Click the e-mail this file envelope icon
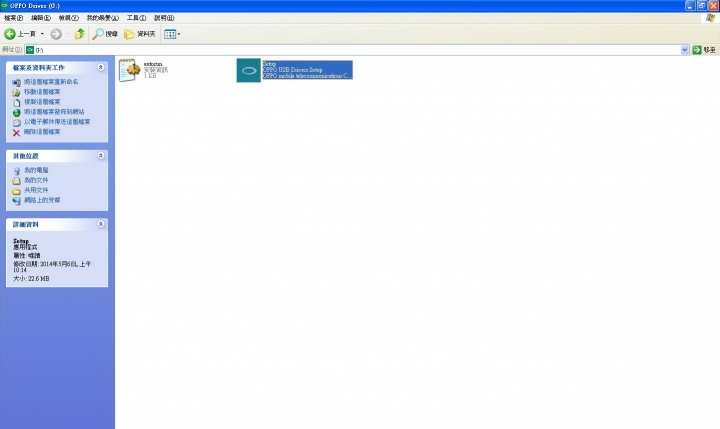Image resolution: width=720 pixels, height=429 pixels. [17, 123]
